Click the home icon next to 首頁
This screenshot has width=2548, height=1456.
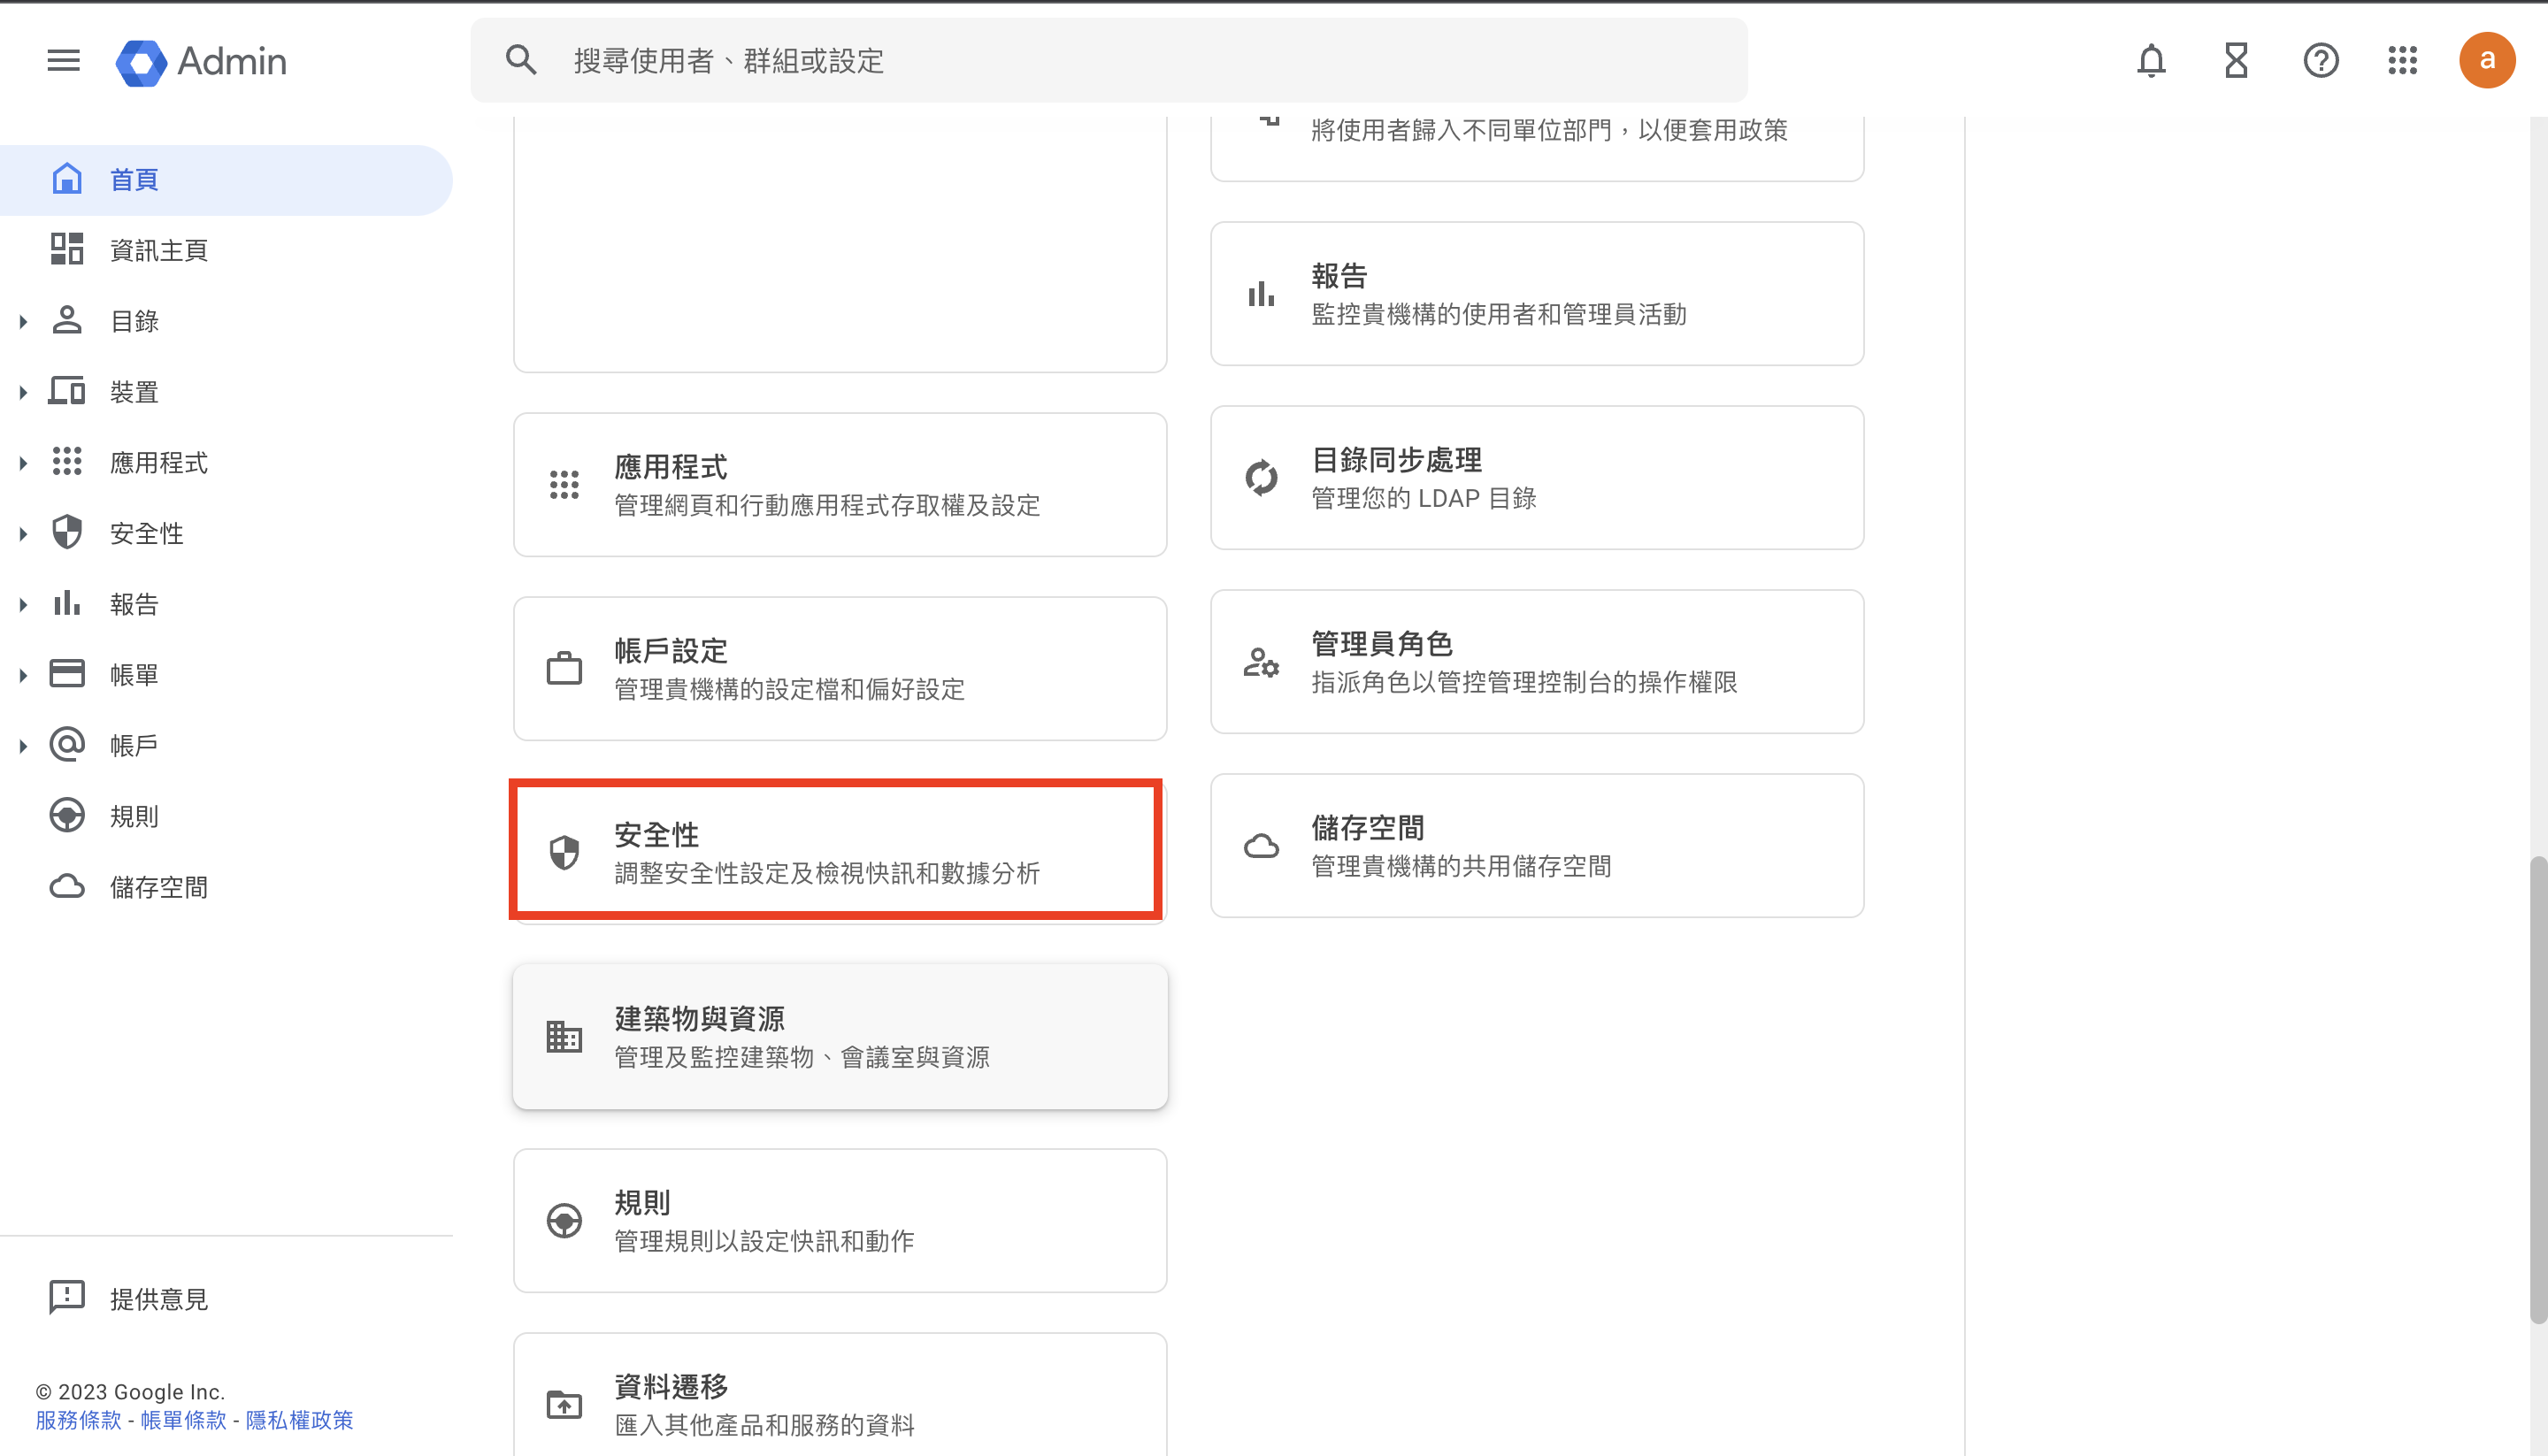(67, 179)
